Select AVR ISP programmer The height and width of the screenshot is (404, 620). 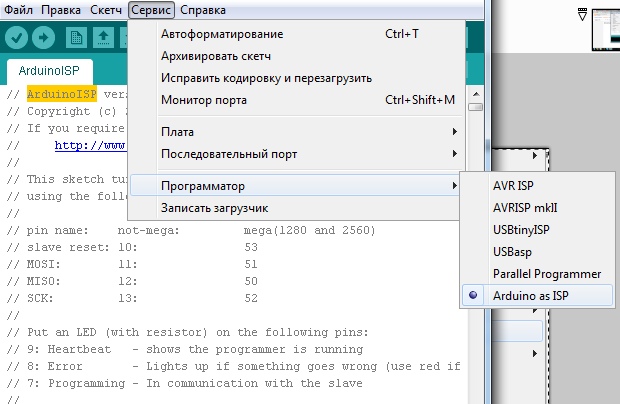click(x=537, y=186)
